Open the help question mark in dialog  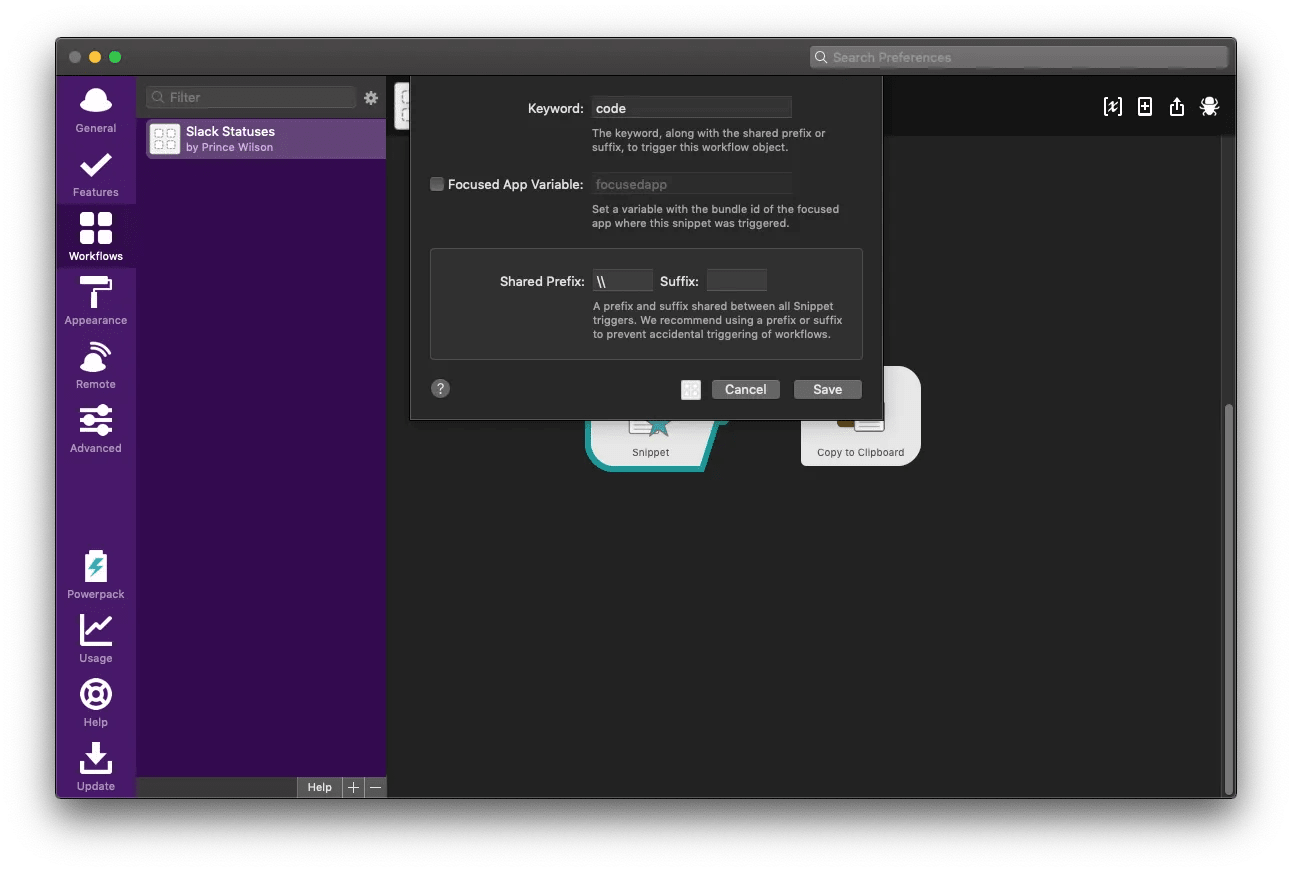[x=440, y=388]
